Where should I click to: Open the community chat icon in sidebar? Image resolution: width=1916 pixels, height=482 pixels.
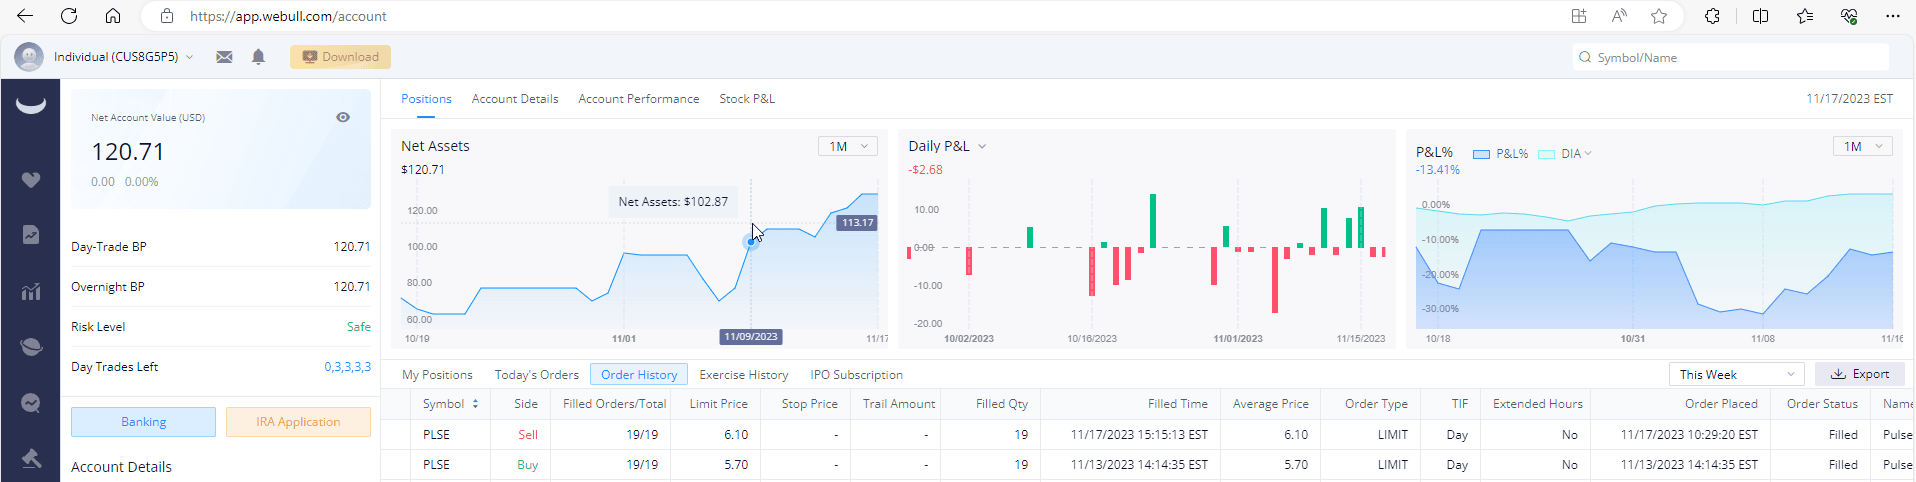pyautogui.click(x=31, y=403)
